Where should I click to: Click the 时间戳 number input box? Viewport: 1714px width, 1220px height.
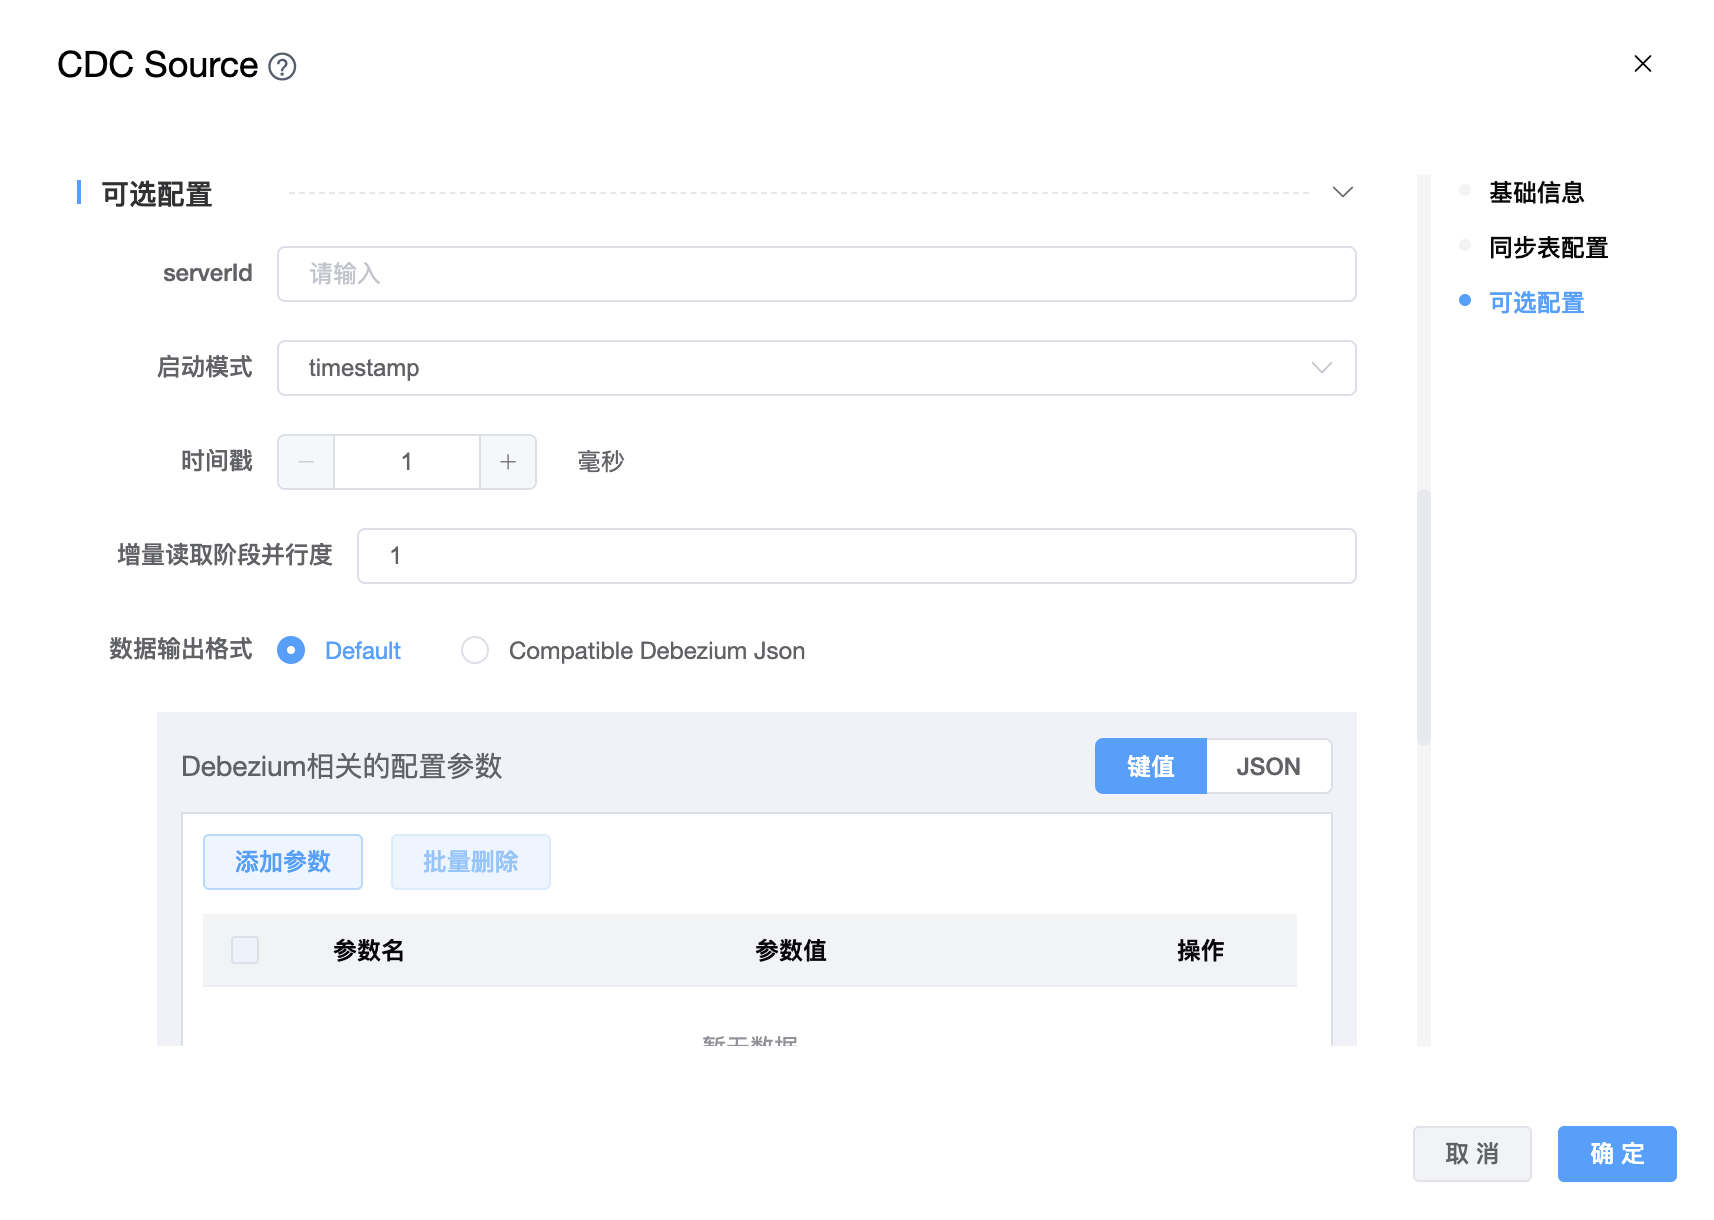[x=407, y=462]
